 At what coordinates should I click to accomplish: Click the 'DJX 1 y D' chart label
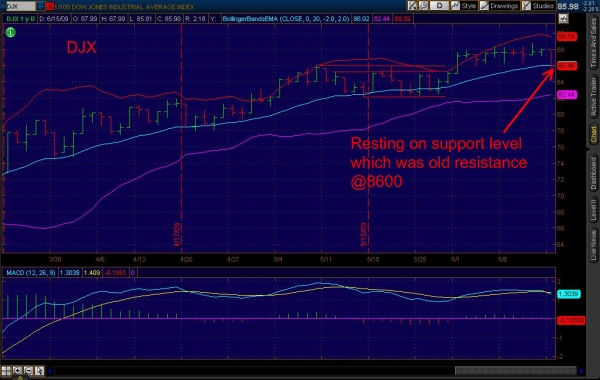20,18
